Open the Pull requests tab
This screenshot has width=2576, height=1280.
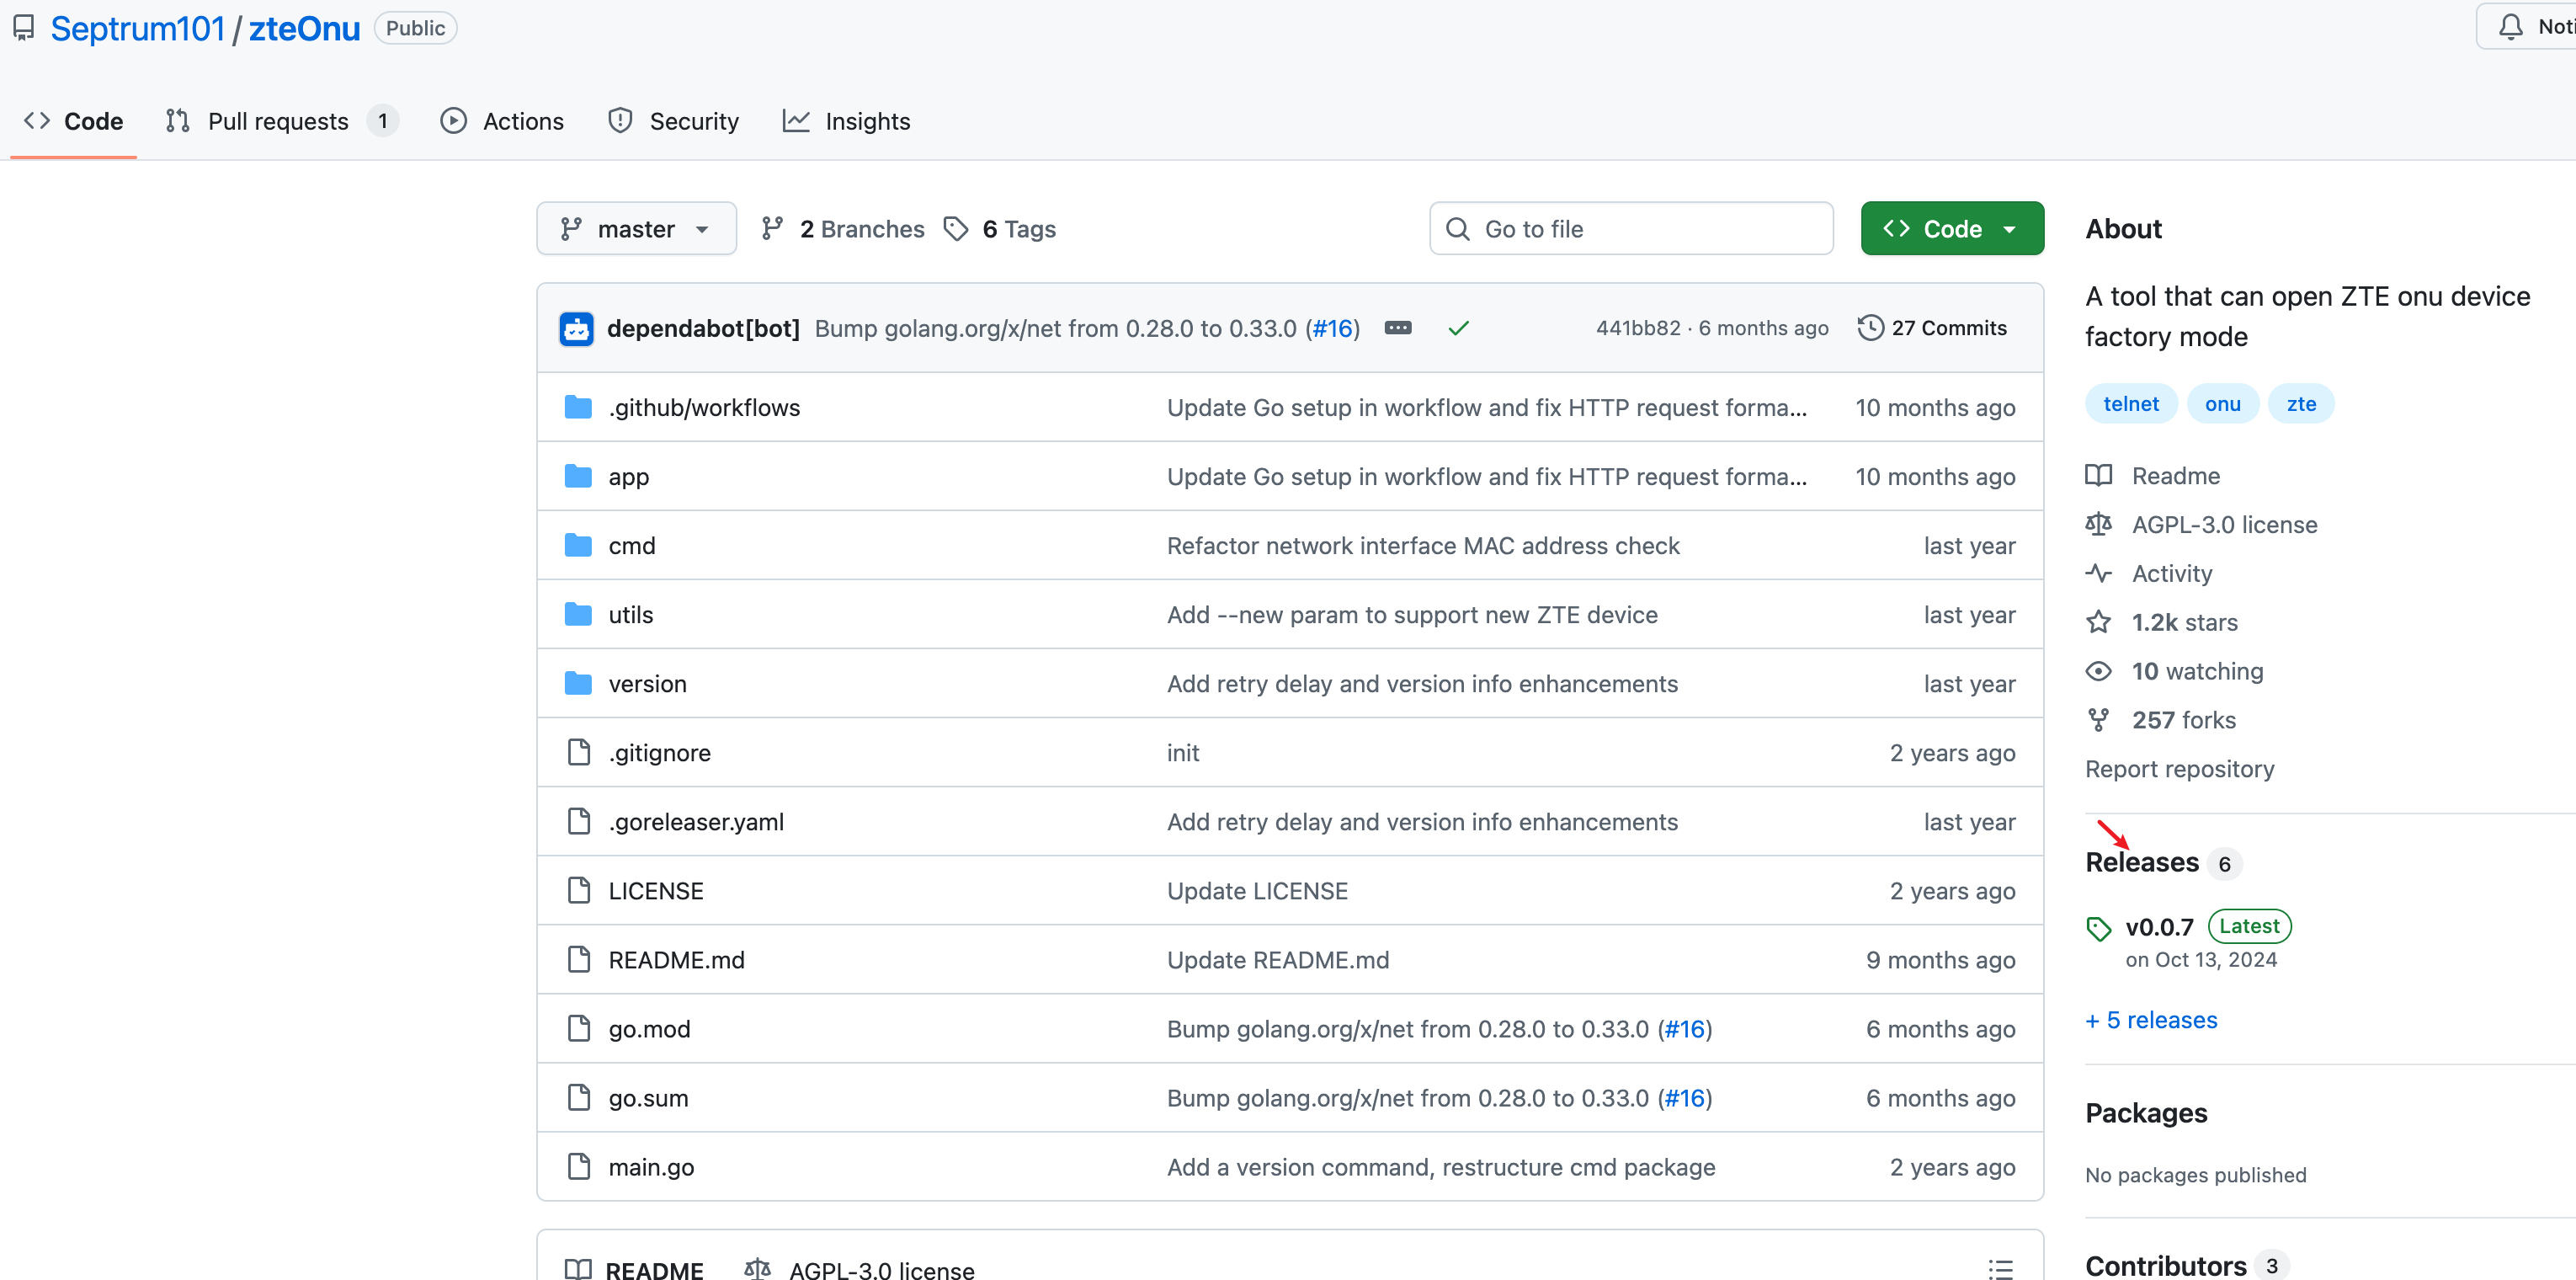pyautogui.click(x=281, y=121)
